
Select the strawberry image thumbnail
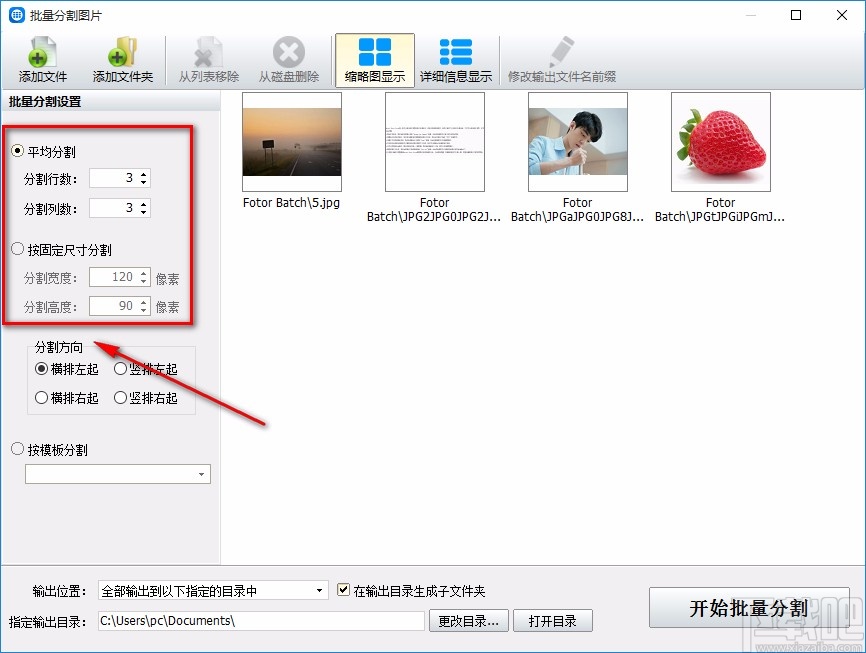pyautogui.click(x=720, y=141)
